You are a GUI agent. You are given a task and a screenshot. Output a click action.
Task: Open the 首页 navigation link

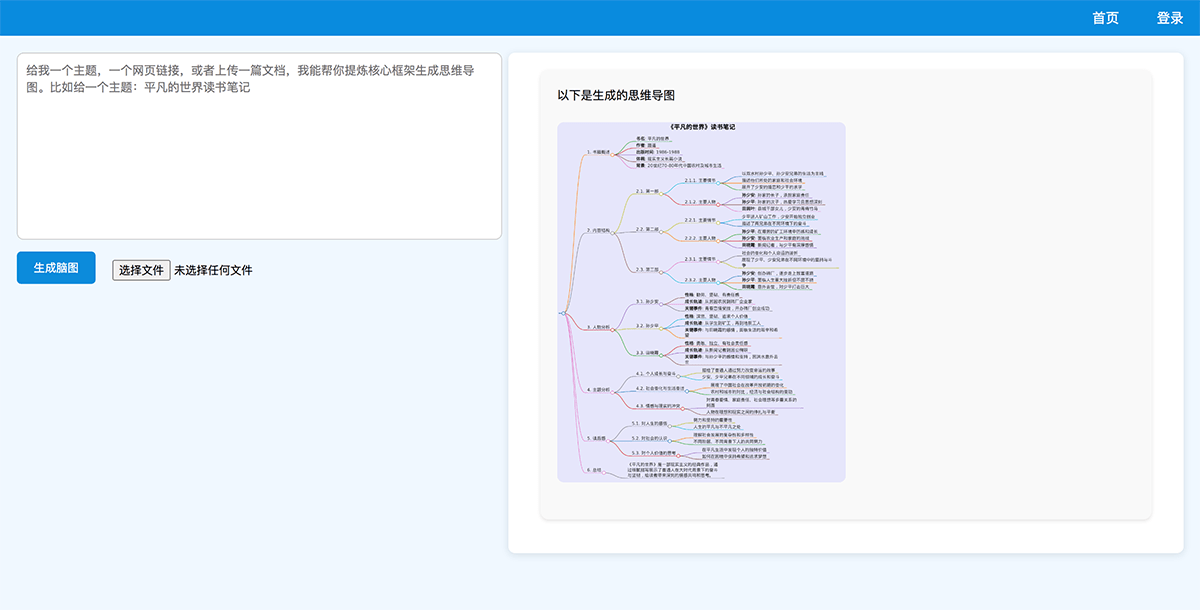tap(1105, 18)
